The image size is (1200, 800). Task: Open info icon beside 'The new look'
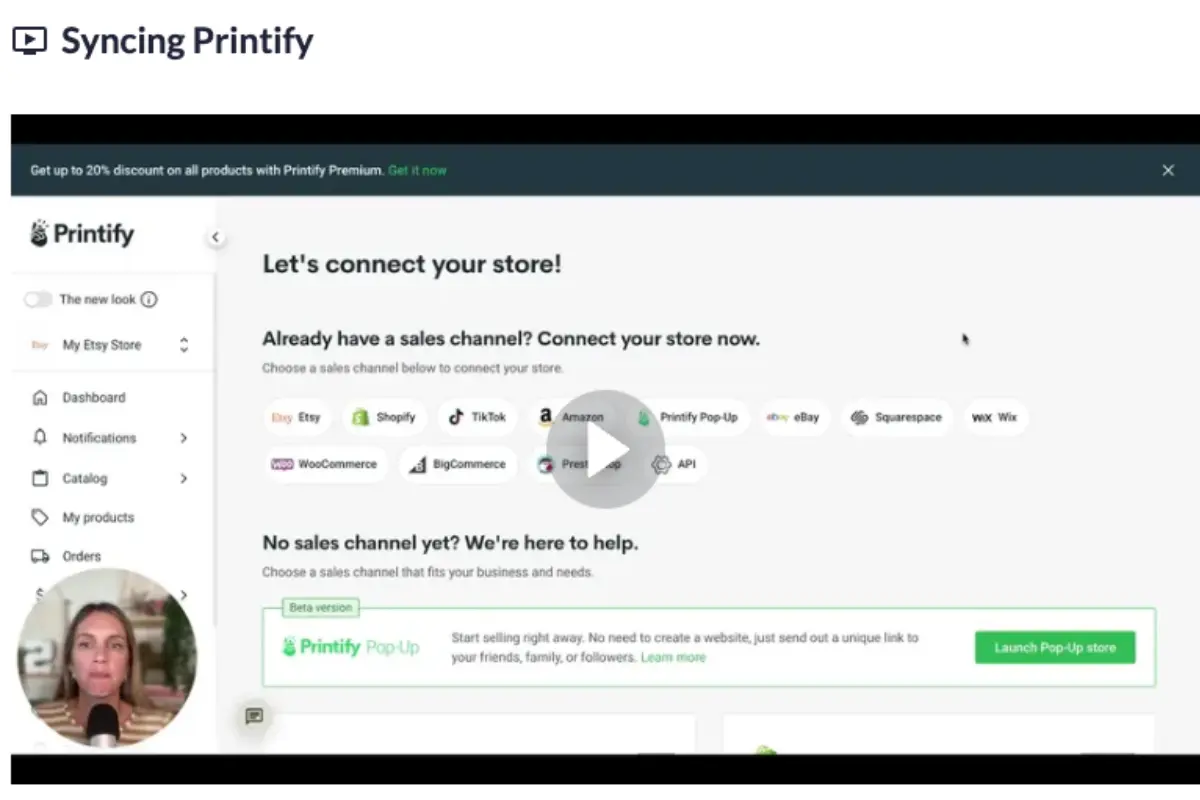(x=149, y=299)
